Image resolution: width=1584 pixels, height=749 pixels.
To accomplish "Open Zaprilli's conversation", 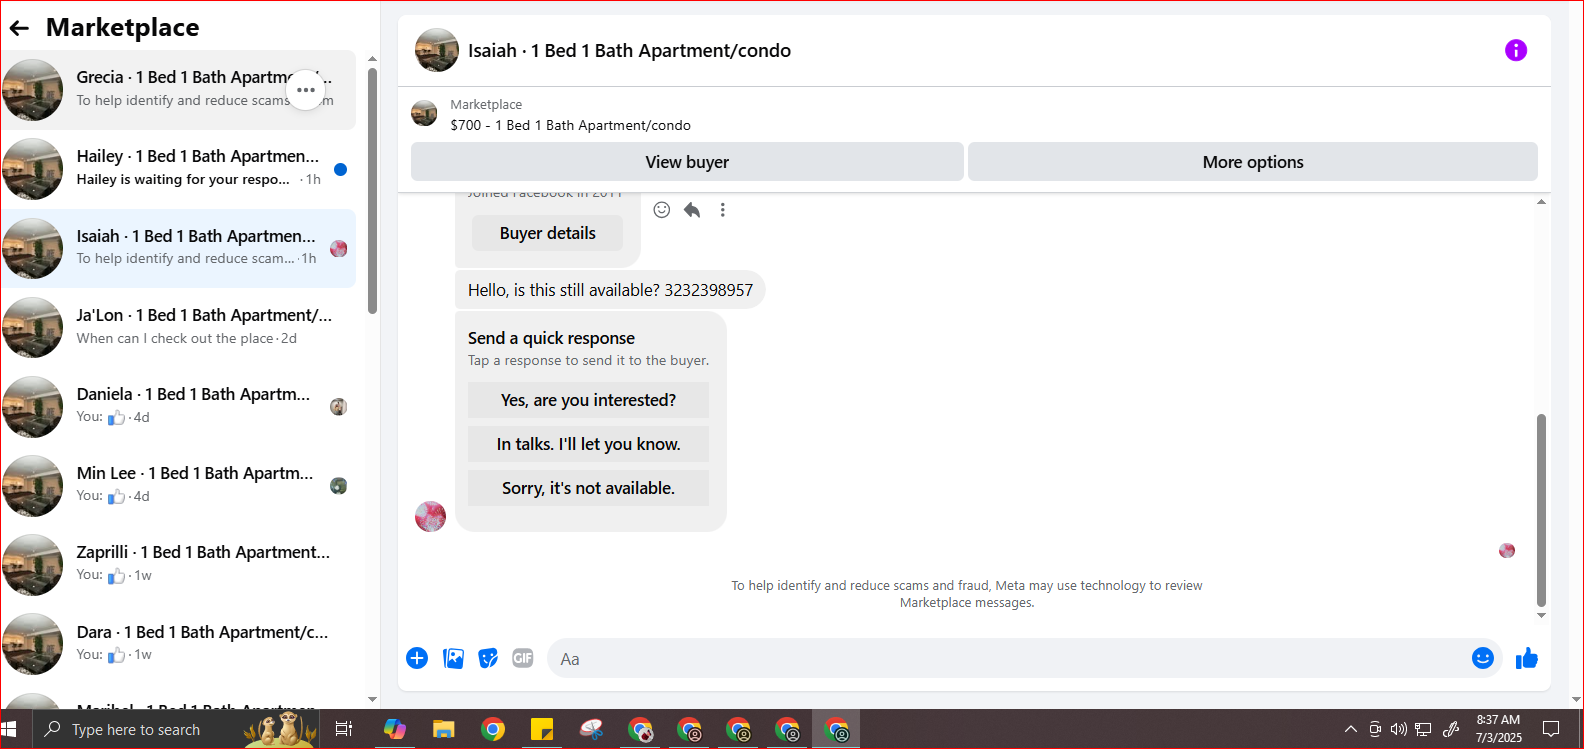I will point(178,564).
